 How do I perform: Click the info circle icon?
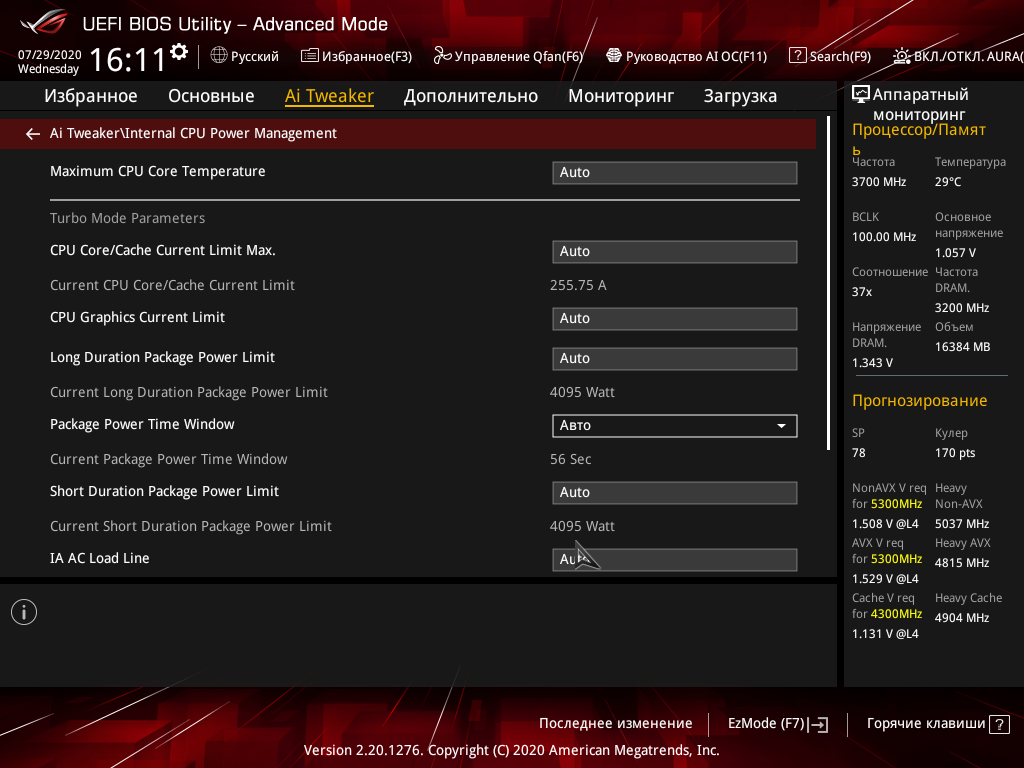click(x=24, y=613)
